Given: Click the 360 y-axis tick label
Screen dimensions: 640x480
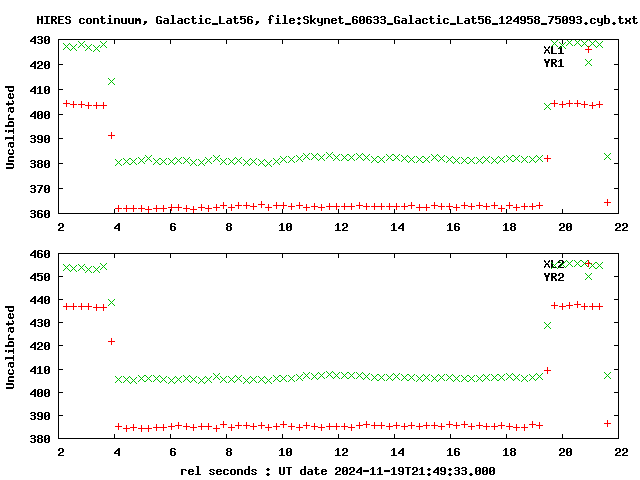Looking at the screenshot, I should pyautogui.click(x=40, y=213).
